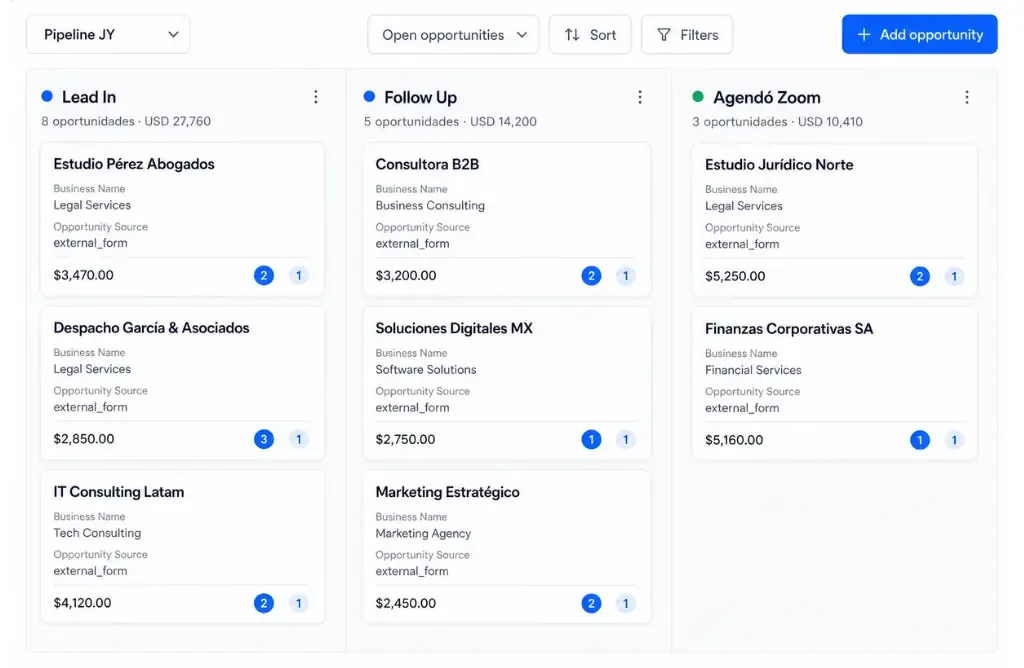This screenshot has width=1024, height=668.
Task: Click light badge 1 on Despacho García card
Action: click(x=298, y=439)
